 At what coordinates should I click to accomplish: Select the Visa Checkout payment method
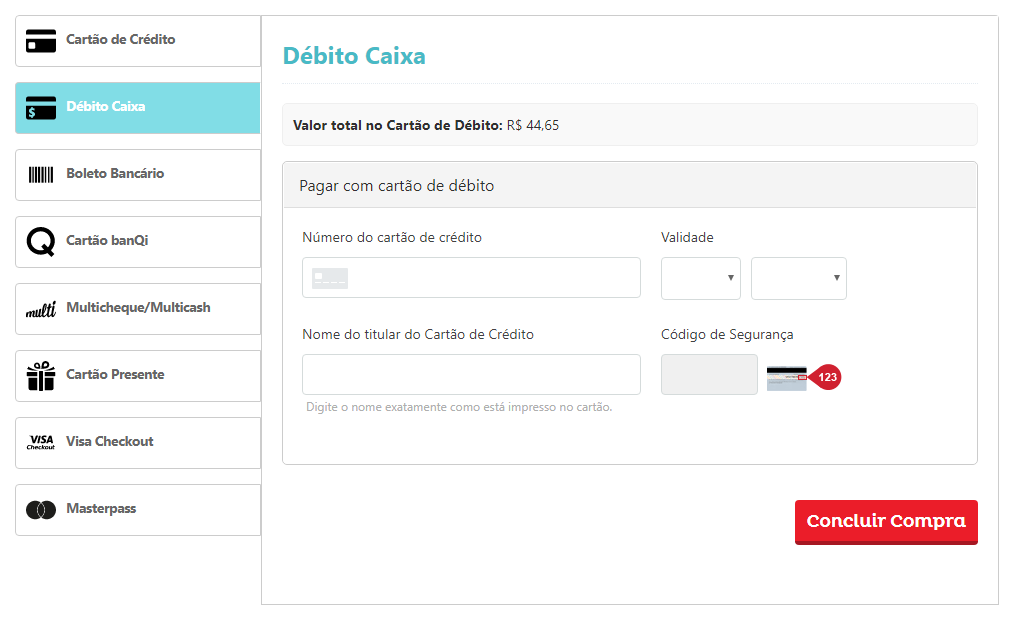click(137, 442)
